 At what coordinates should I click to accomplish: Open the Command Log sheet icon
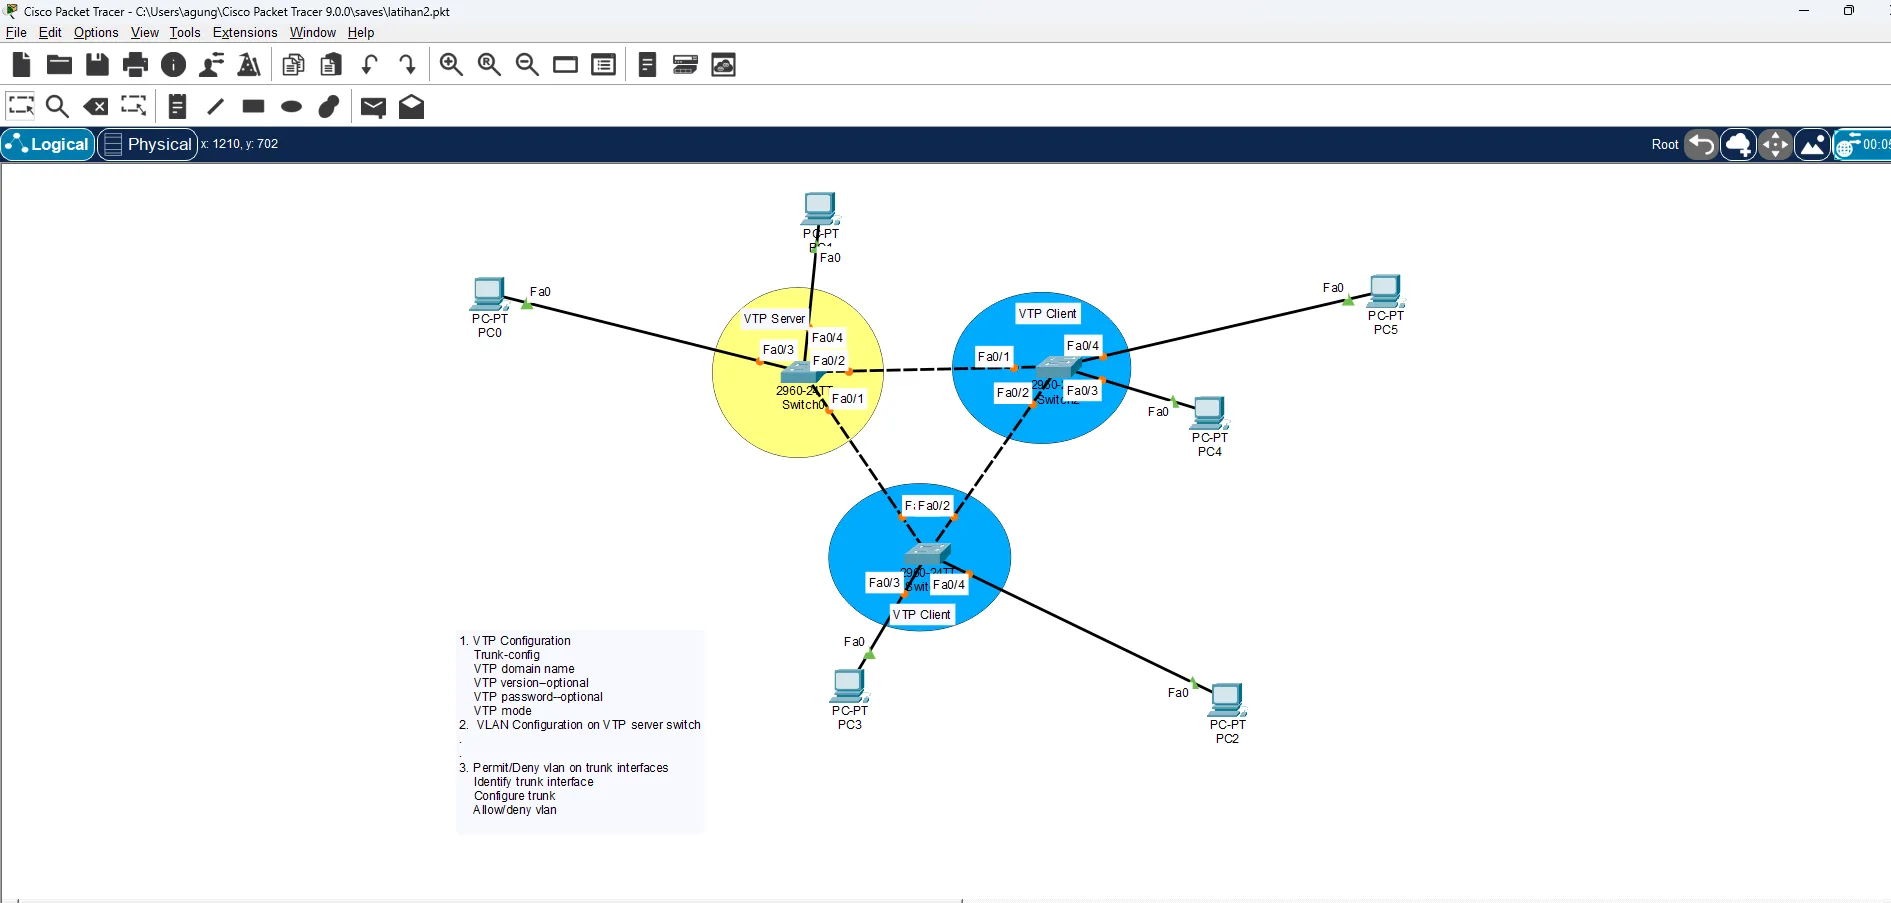(x=647, y=65)
